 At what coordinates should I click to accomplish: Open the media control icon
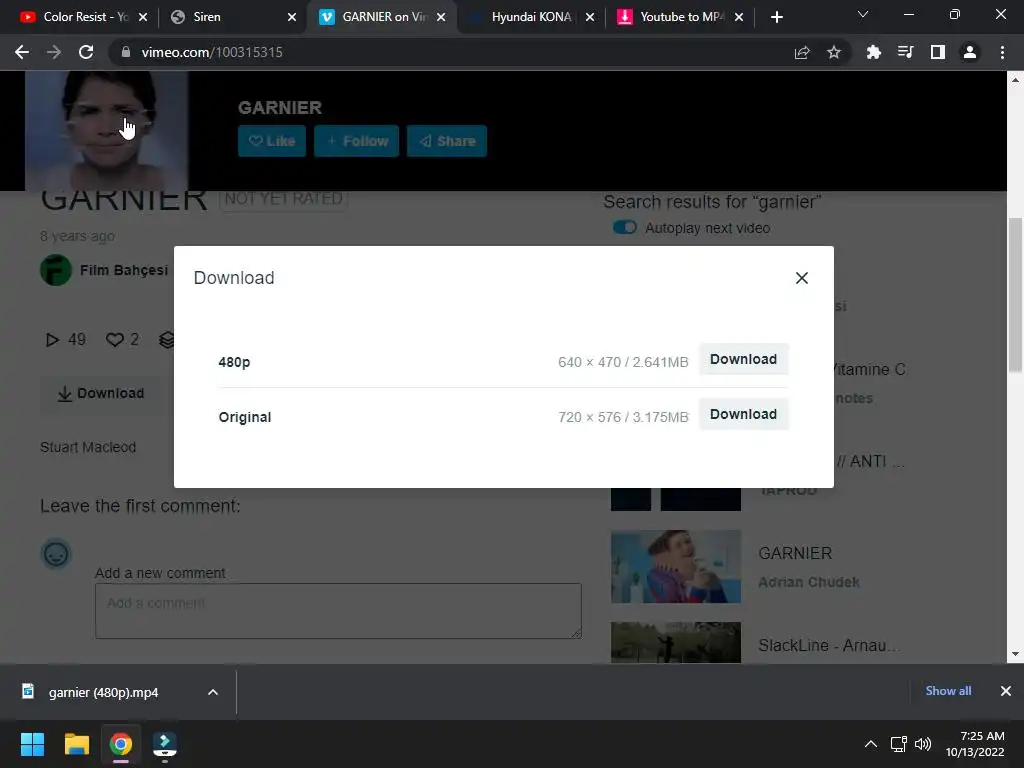pyautogui.click(x=905, y=52)
